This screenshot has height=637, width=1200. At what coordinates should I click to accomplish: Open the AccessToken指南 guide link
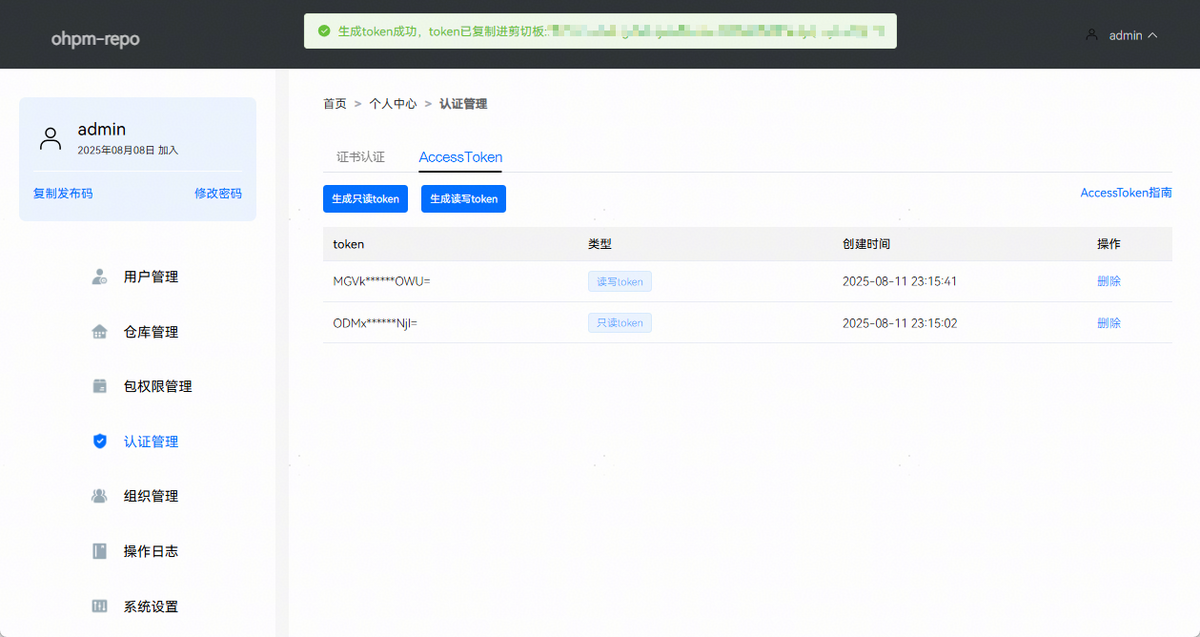pyautogui.click(x=1126, y=193)
